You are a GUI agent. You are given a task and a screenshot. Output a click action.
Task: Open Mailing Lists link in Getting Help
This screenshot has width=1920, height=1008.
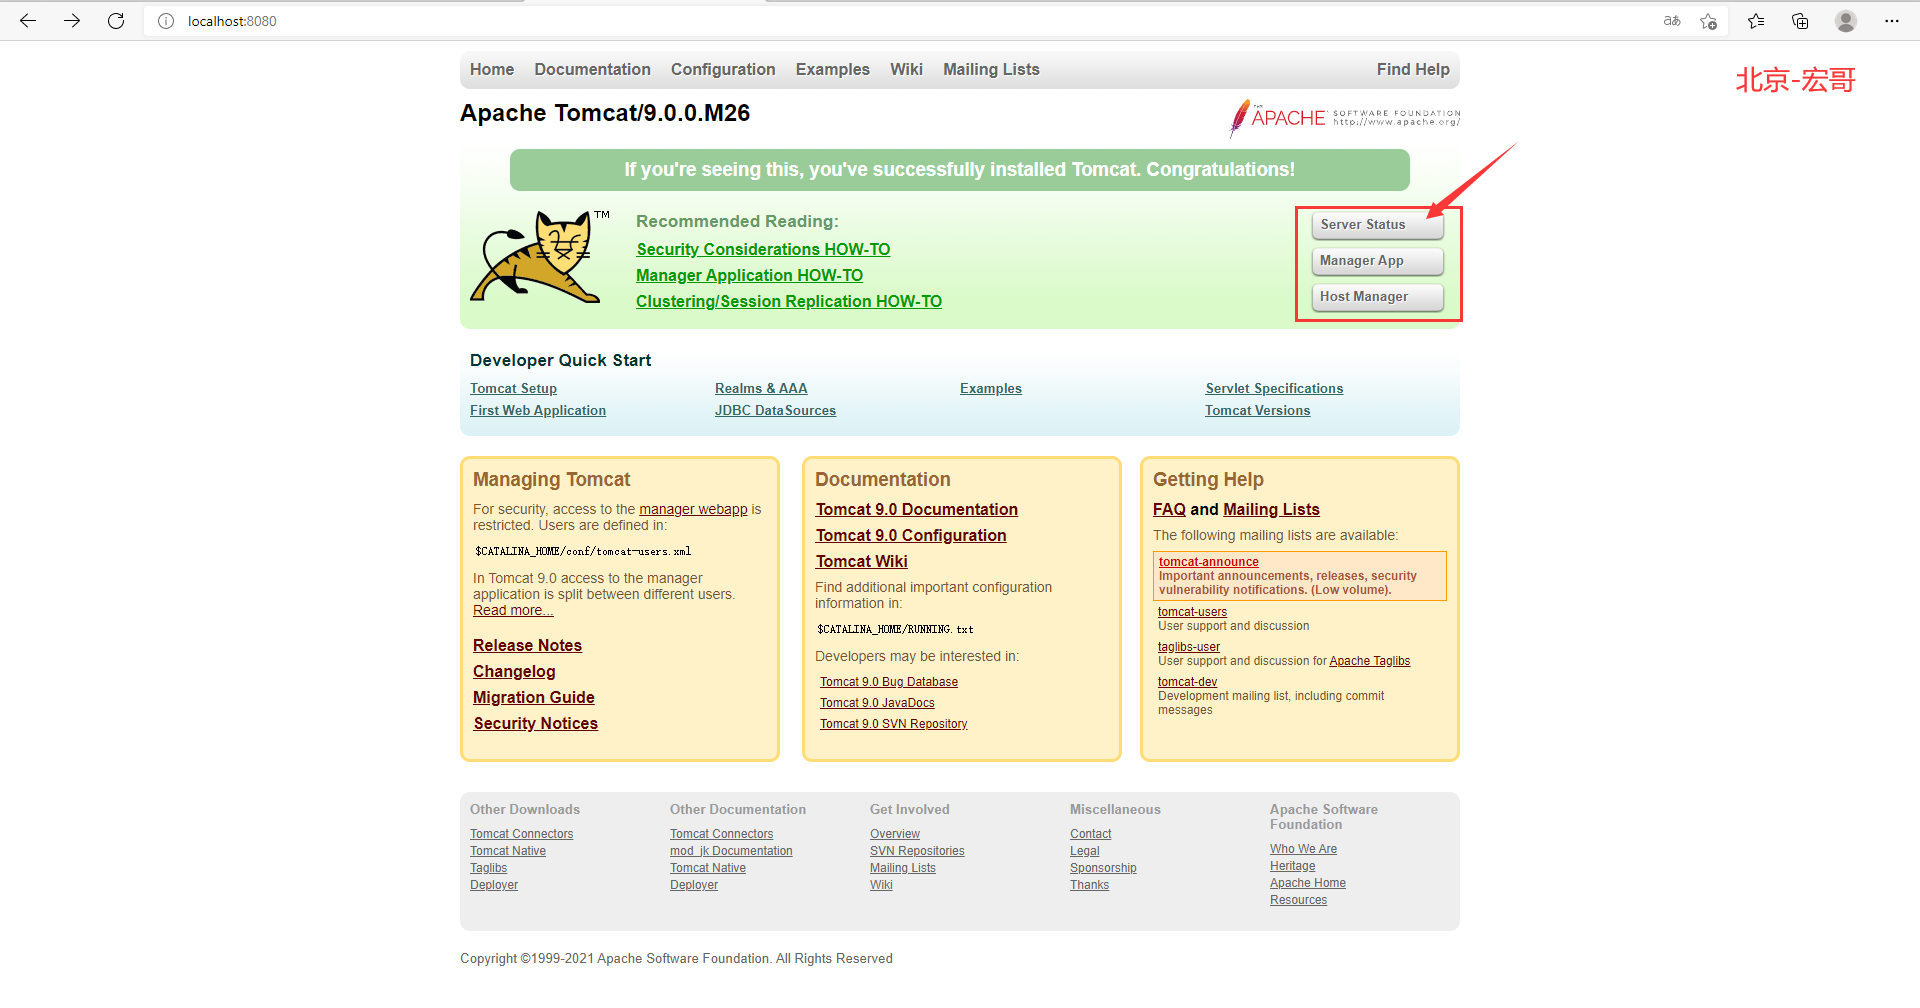1271,510
